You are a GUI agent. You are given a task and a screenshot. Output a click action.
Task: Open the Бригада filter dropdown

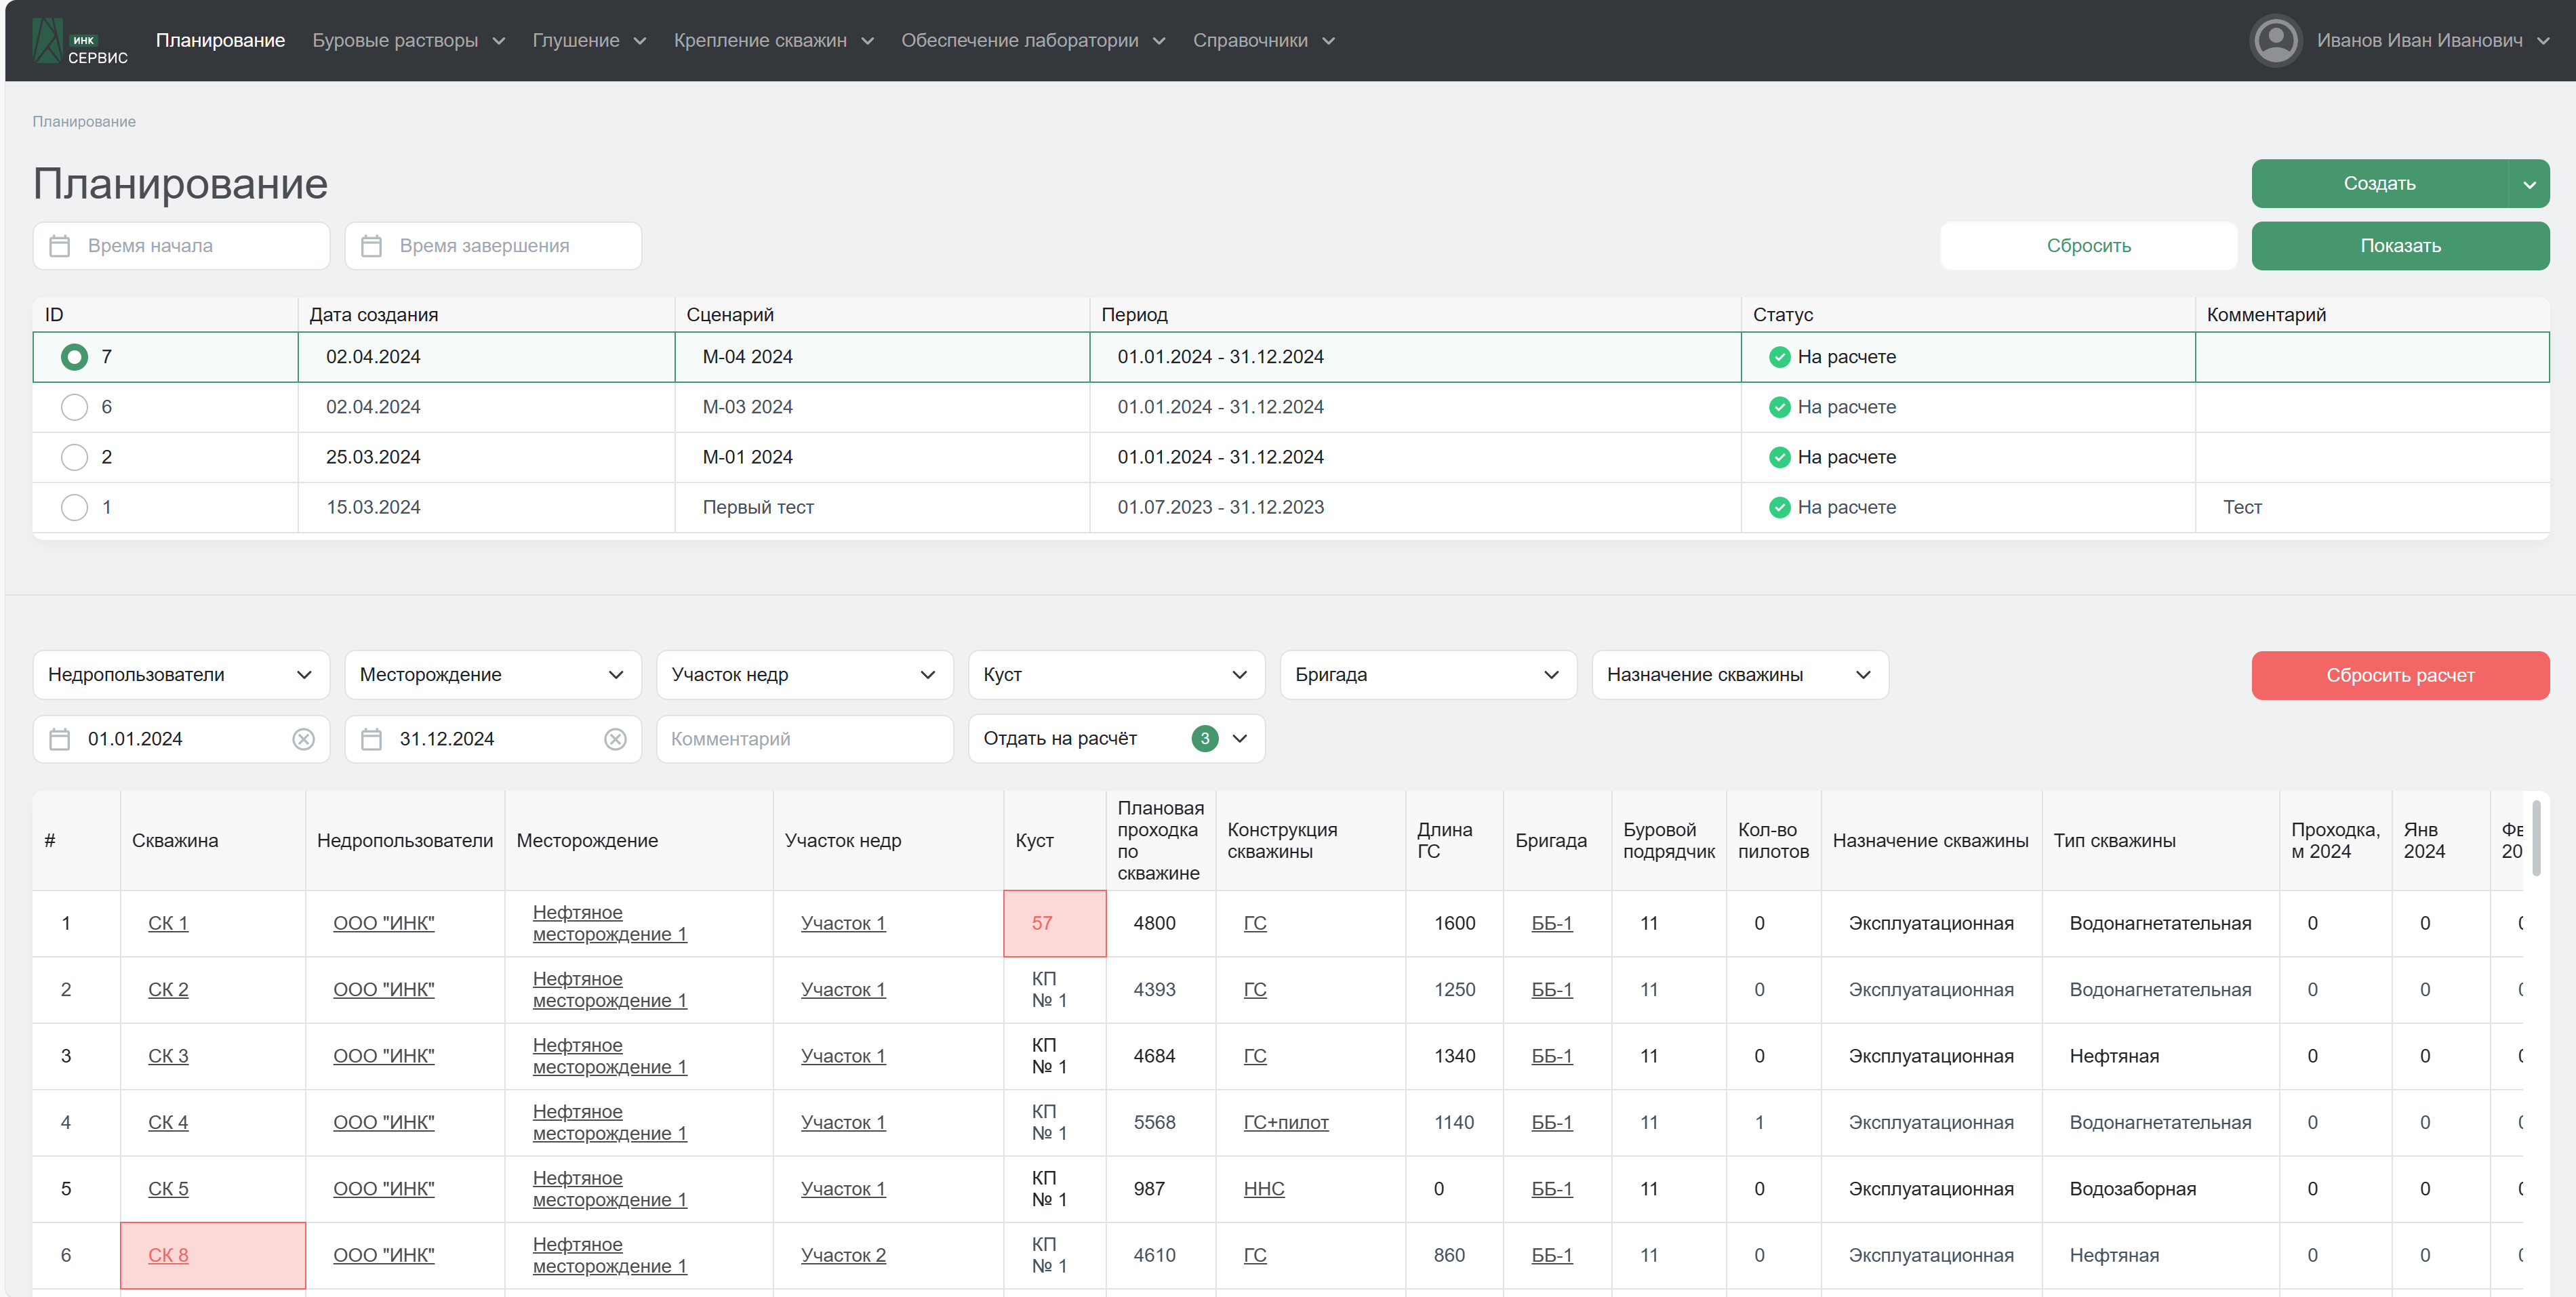pos(1429,675)
